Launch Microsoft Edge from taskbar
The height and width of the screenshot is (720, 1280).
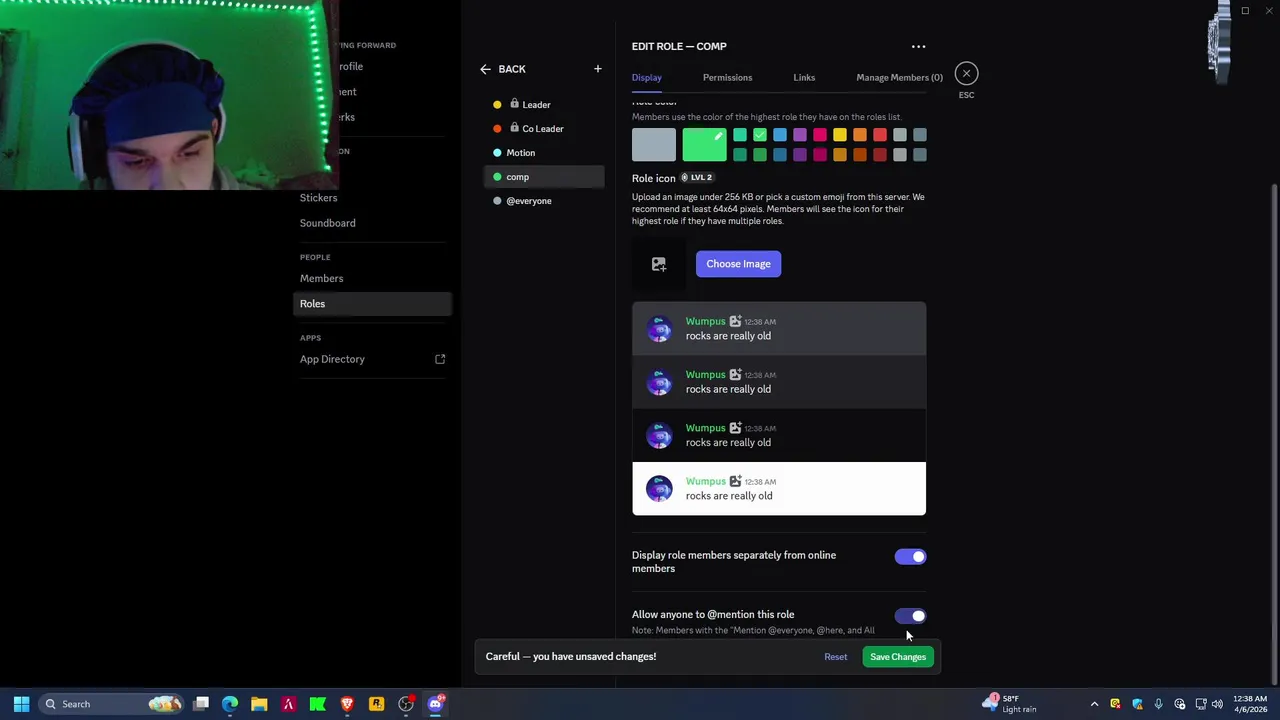230,704
